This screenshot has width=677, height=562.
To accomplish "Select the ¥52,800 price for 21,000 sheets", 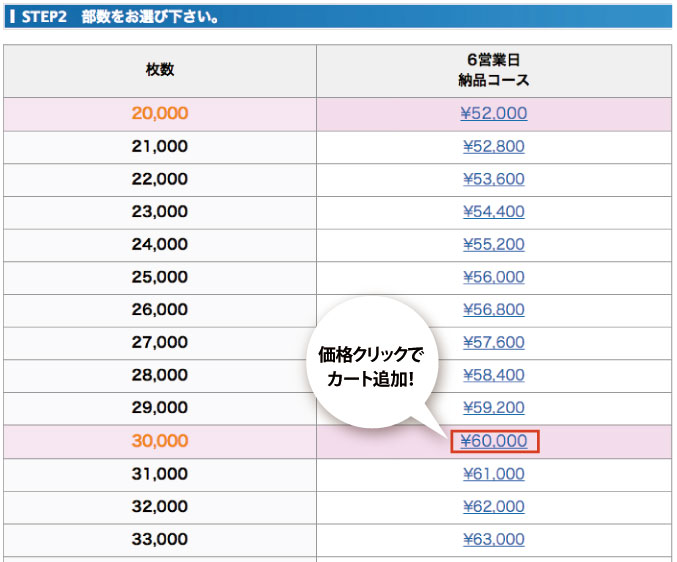I will 494,146.
